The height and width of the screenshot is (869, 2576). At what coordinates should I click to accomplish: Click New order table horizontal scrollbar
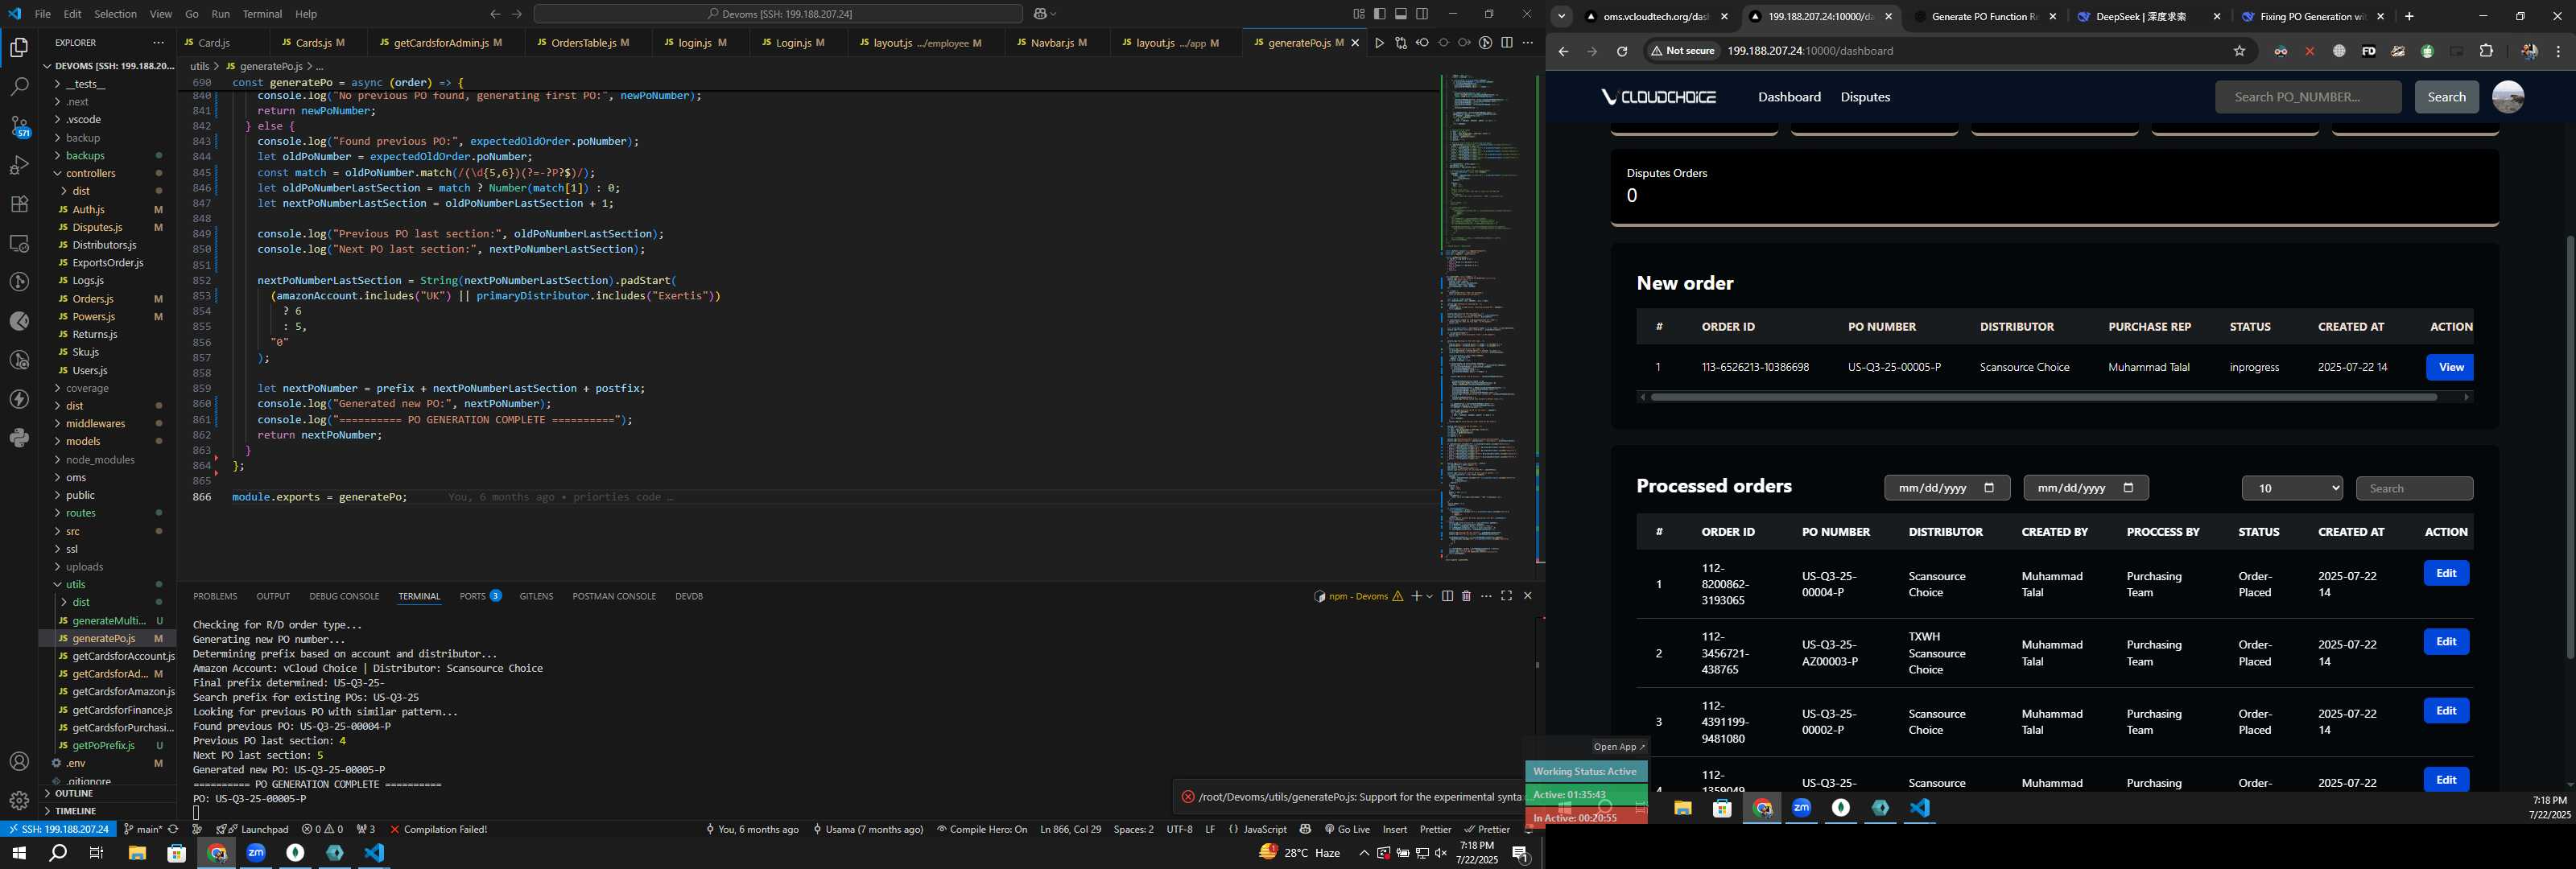pos(2044,397)
